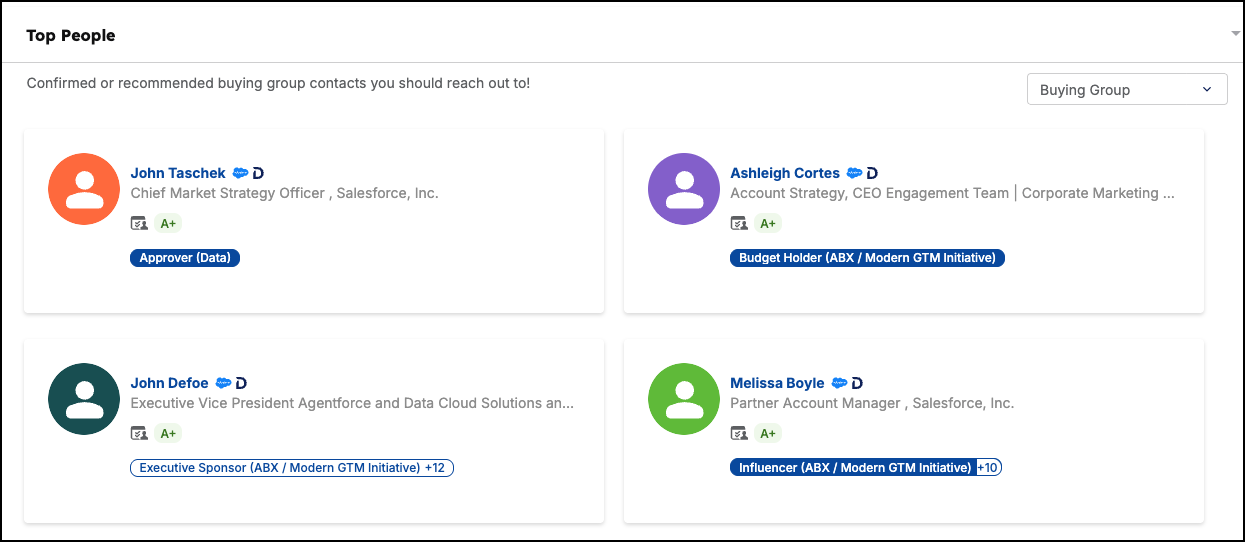Click the Budget Holder (ABX / Modern GTM Initiative) tag

867,258
